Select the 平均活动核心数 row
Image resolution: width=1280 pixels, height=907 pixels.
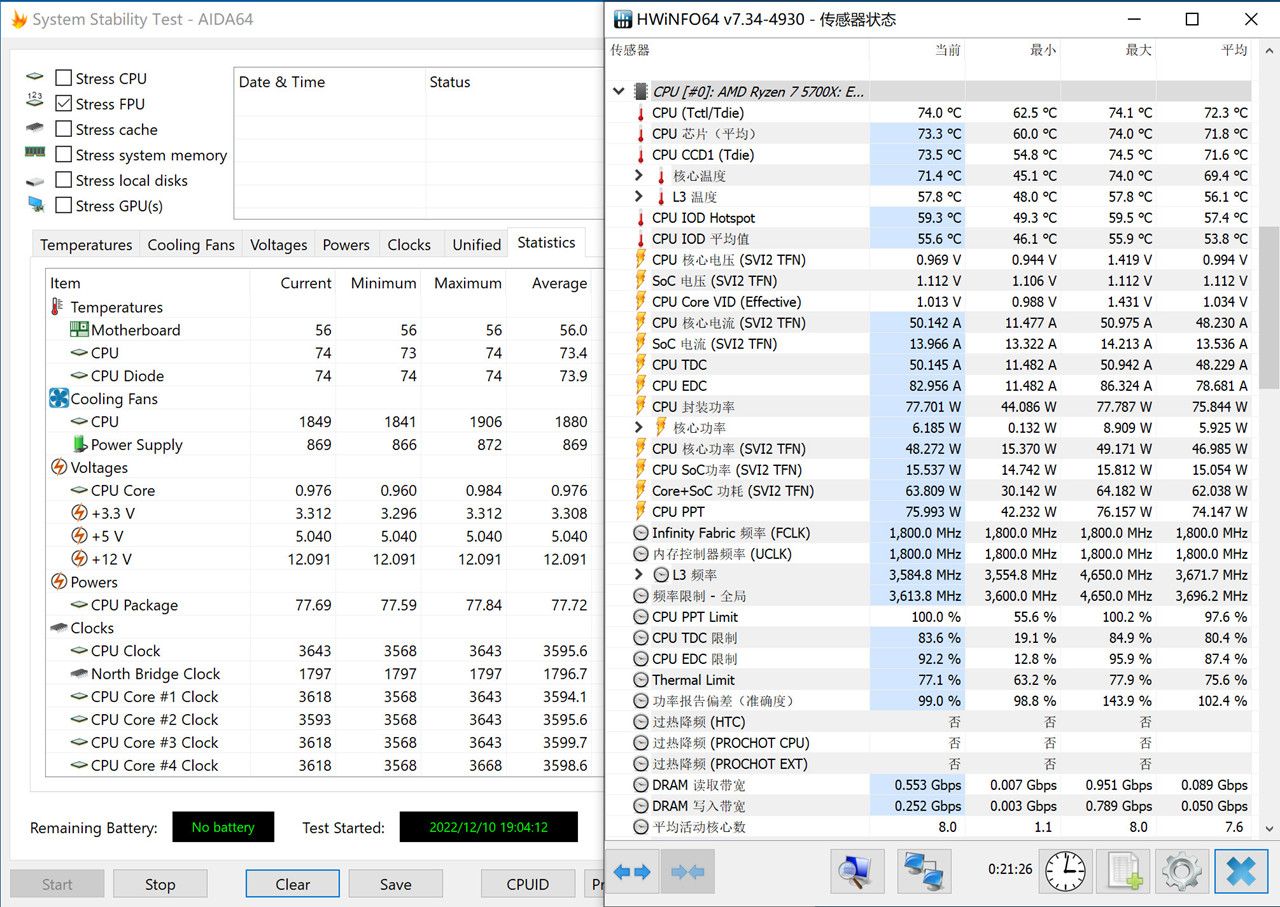tap(929, 827)
